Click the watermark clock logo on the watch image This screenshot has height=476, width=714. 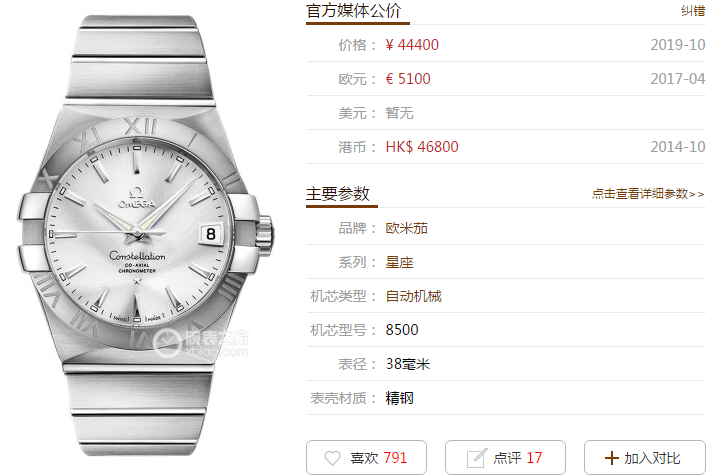[x=167, y=343]
